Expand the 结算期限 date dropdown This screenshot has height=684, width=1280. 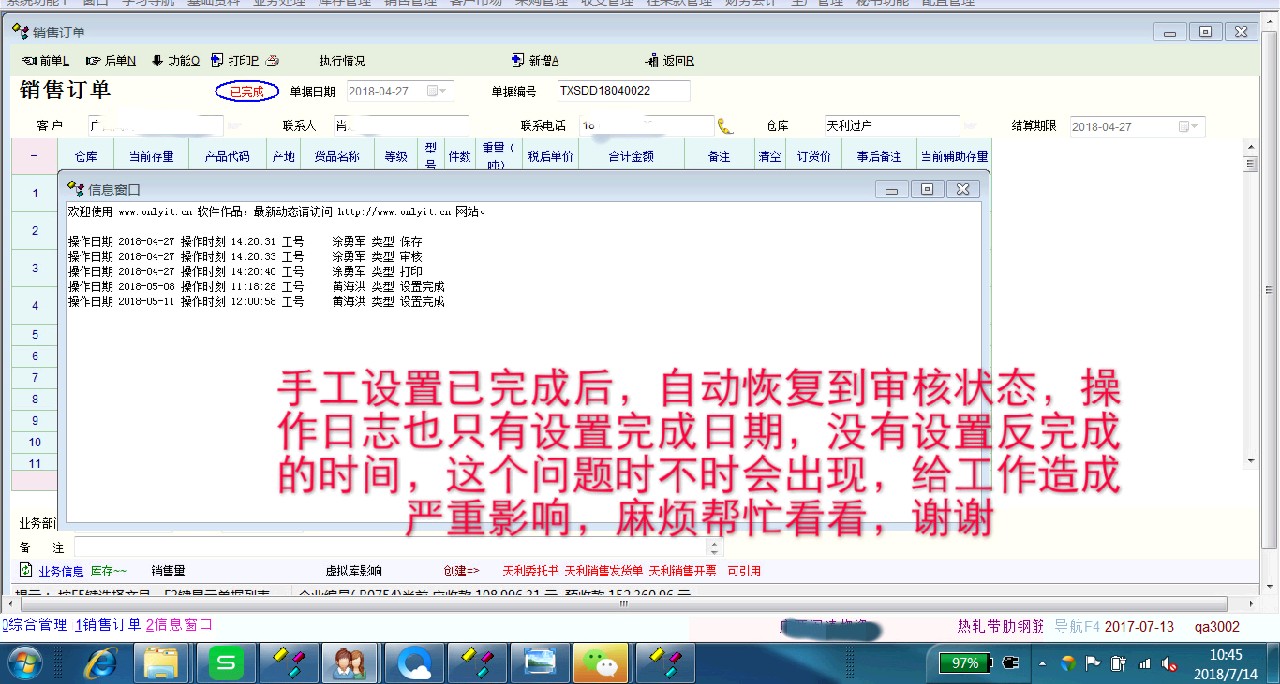(1187, 127)
